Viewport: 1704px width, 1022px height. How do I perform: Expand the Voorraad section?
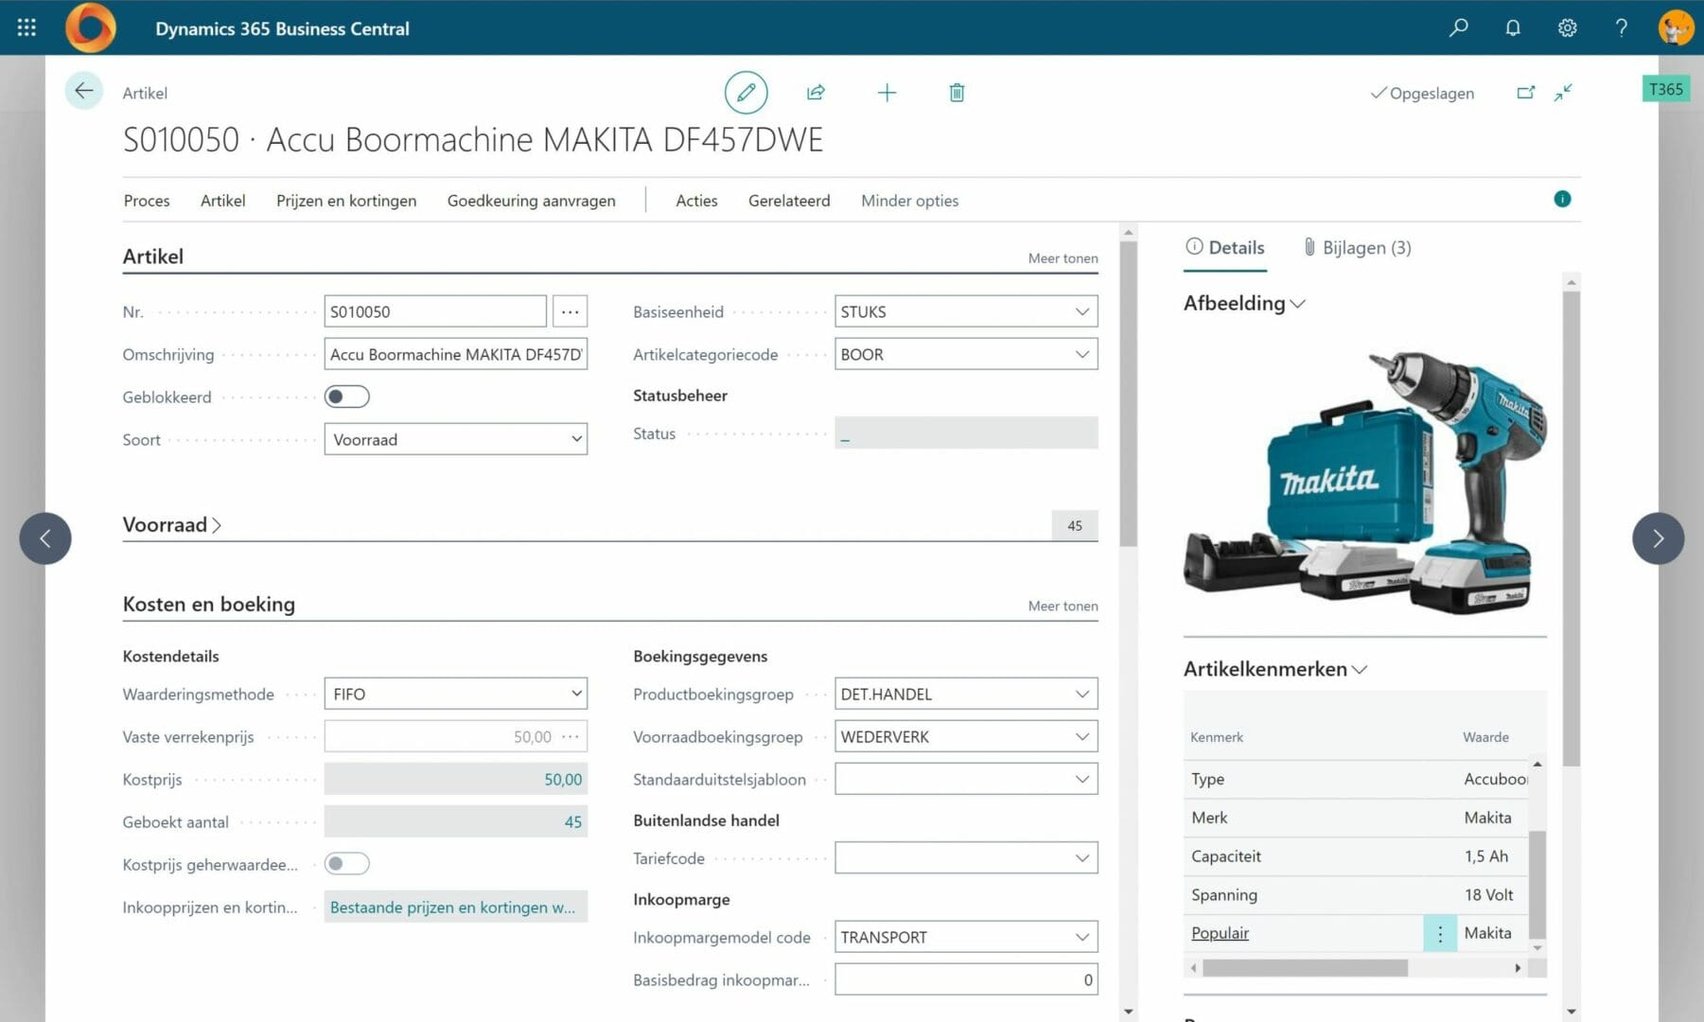pos(172,525)
